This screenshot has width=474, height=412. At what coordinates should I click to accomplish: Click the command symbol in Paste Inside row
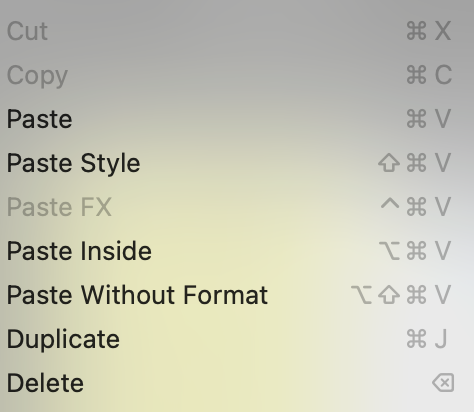[x=417, y=251]
